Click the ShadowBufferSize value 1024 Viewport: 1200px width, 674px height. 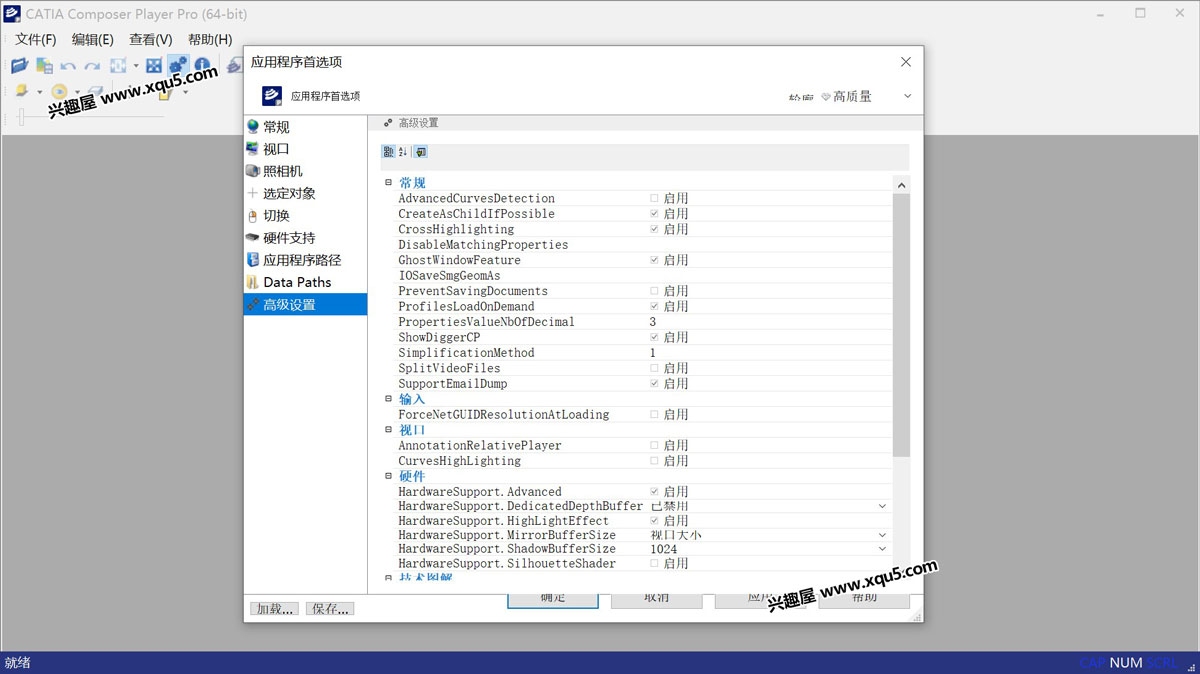point(663,549)
